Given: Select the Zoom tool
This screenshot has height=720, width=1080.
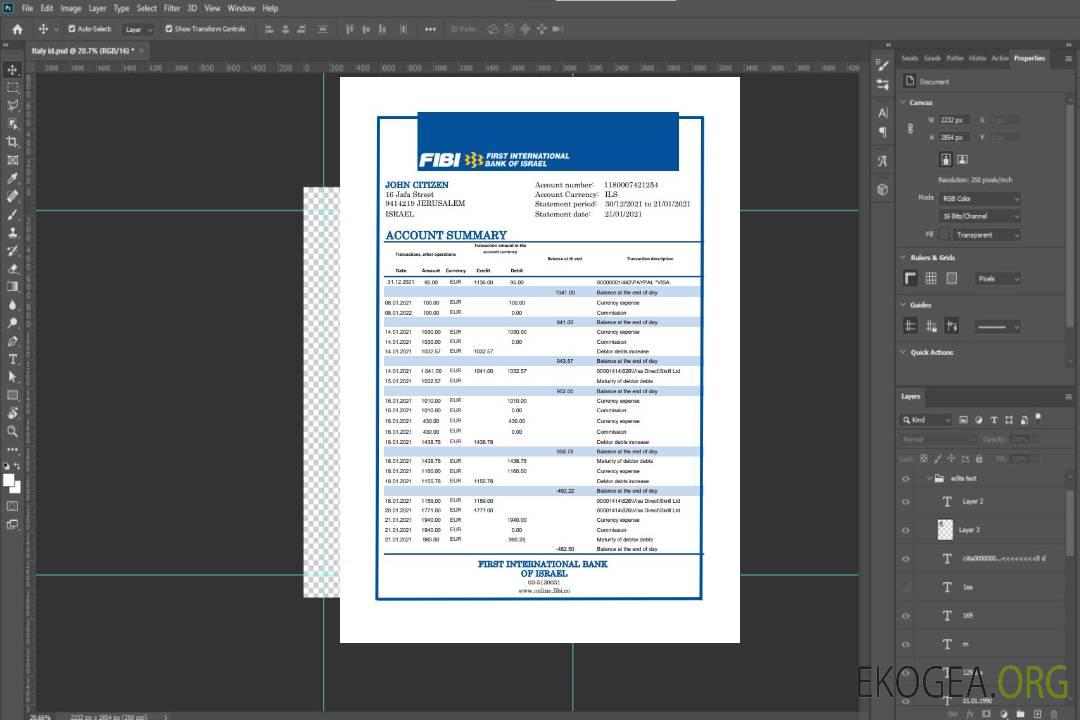Looking at the screenshot, I should 12,431.
